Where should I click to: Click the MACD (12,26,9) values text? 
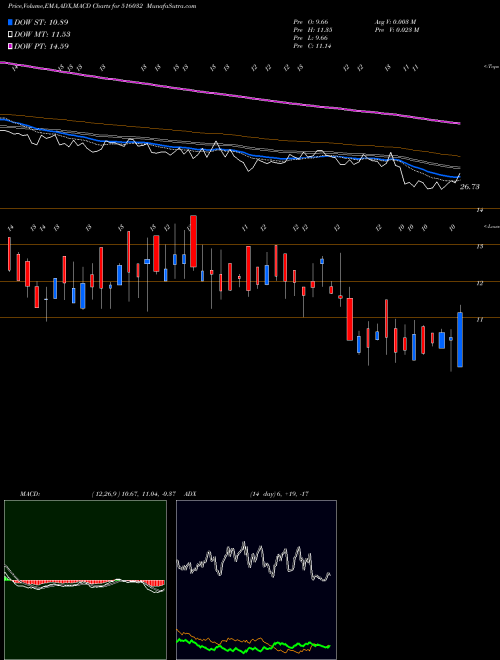[x=133, y=494]
